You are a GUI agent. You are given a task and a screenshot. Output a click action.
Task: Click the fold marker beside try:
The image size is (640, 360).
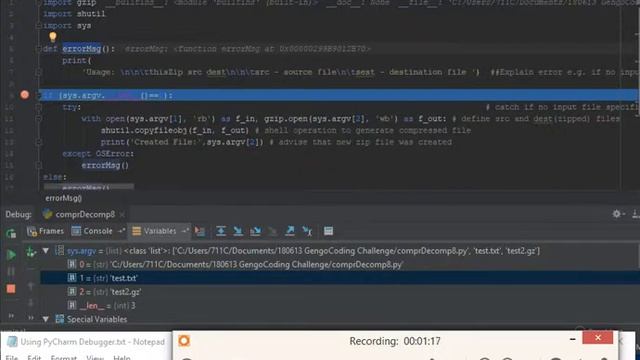click(x=38, y=107)
